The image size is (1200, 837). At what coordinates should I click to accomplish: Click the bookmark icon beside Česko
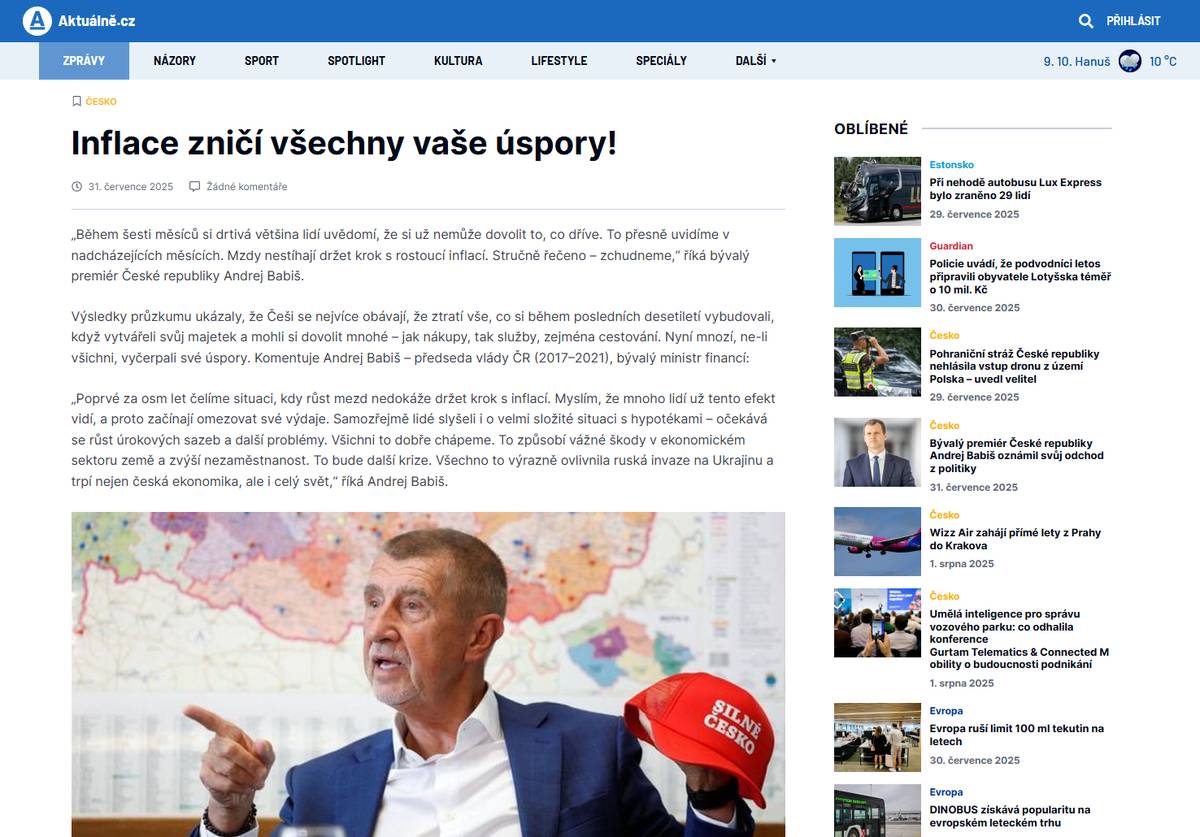point(76,101)
